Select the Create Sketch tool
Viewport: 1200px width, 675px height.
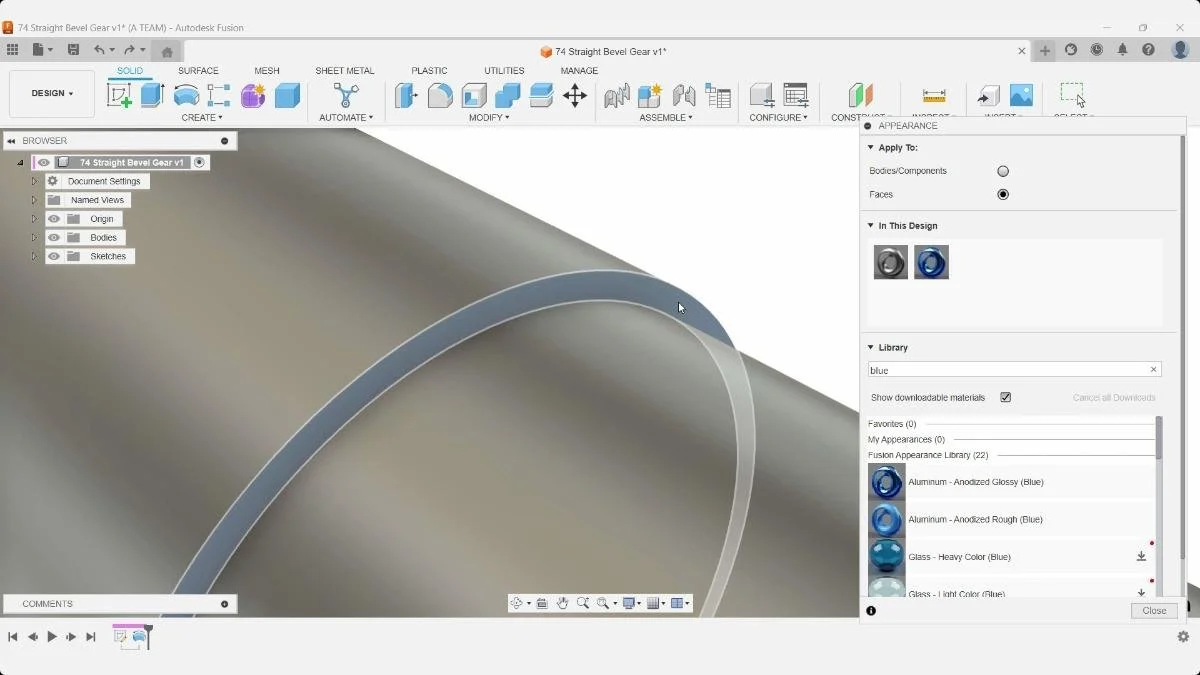[x=119, y=95]
